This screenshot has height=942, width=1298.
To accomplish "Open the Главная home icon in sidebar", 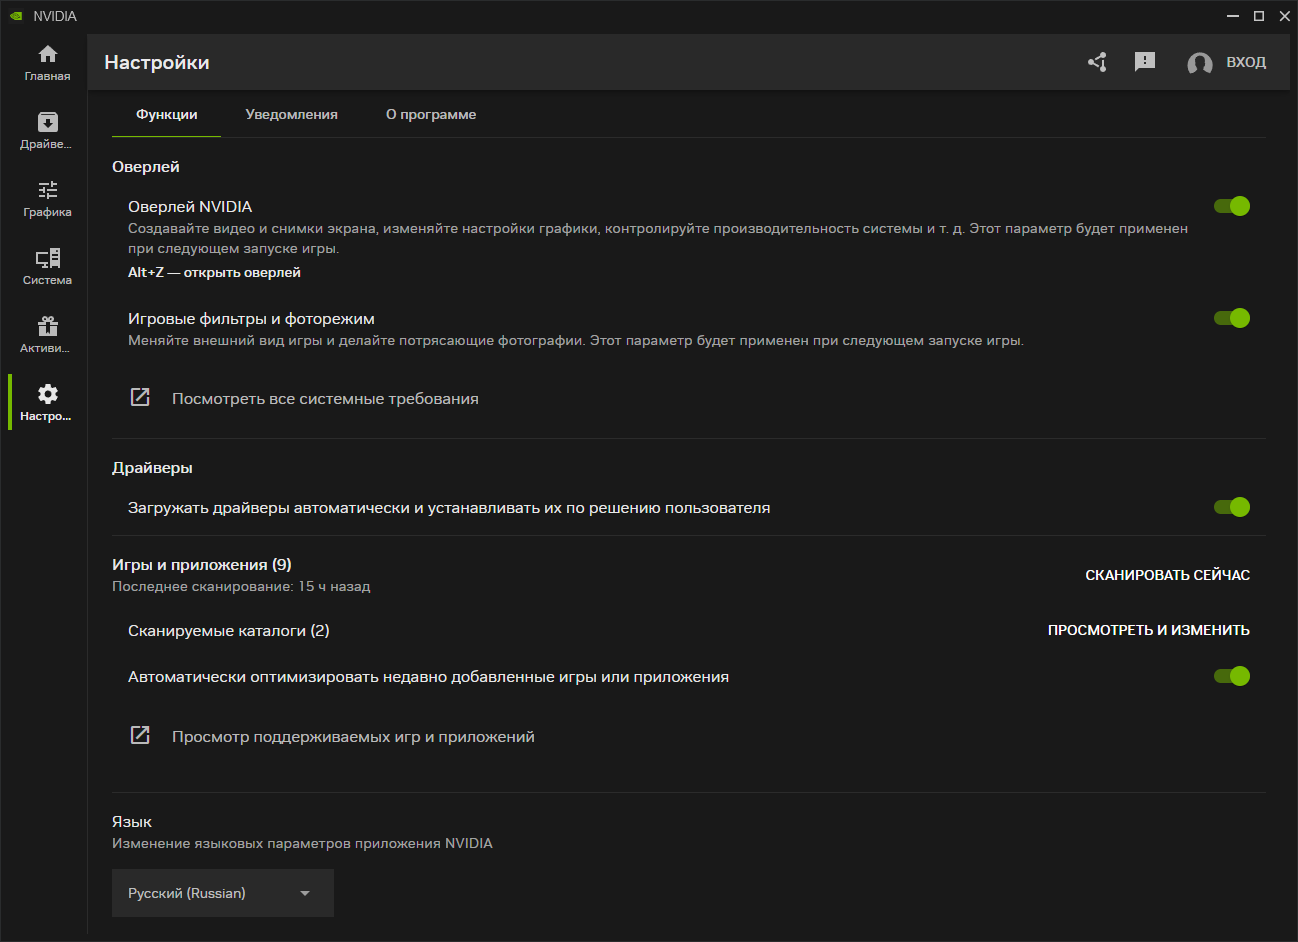I will (x=47, y=54).
